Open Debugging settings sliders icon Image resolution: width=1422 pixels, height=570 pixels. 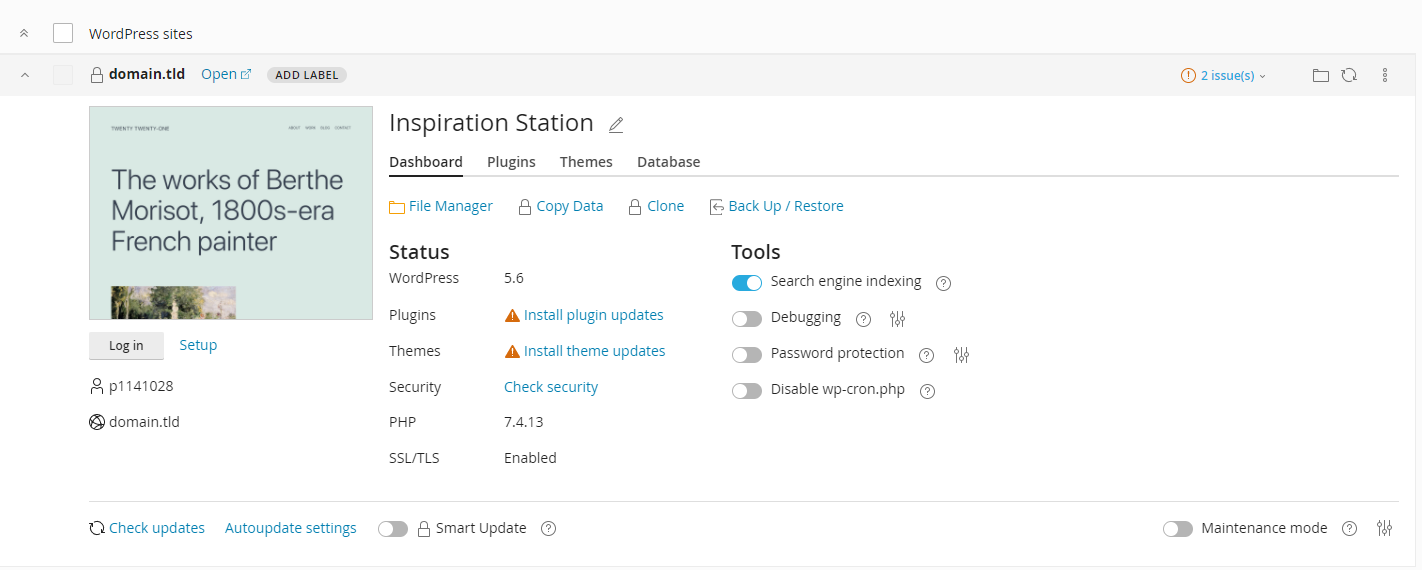click(897, 319)
